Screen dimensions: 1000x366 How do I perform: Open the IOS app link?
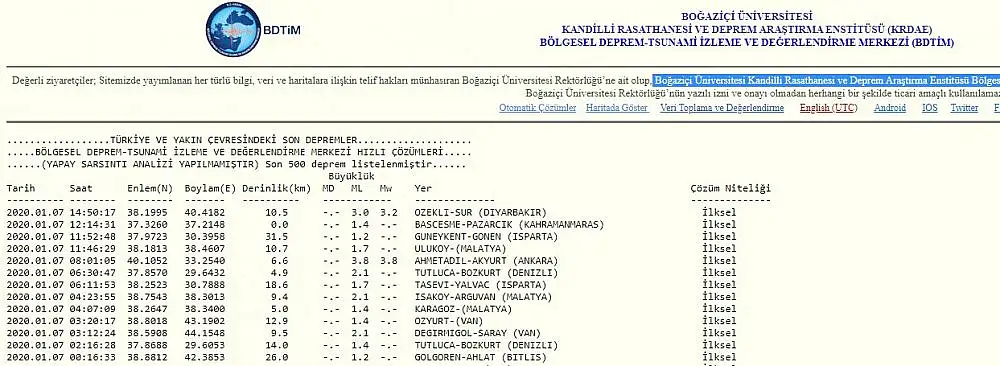click(930, 108)
